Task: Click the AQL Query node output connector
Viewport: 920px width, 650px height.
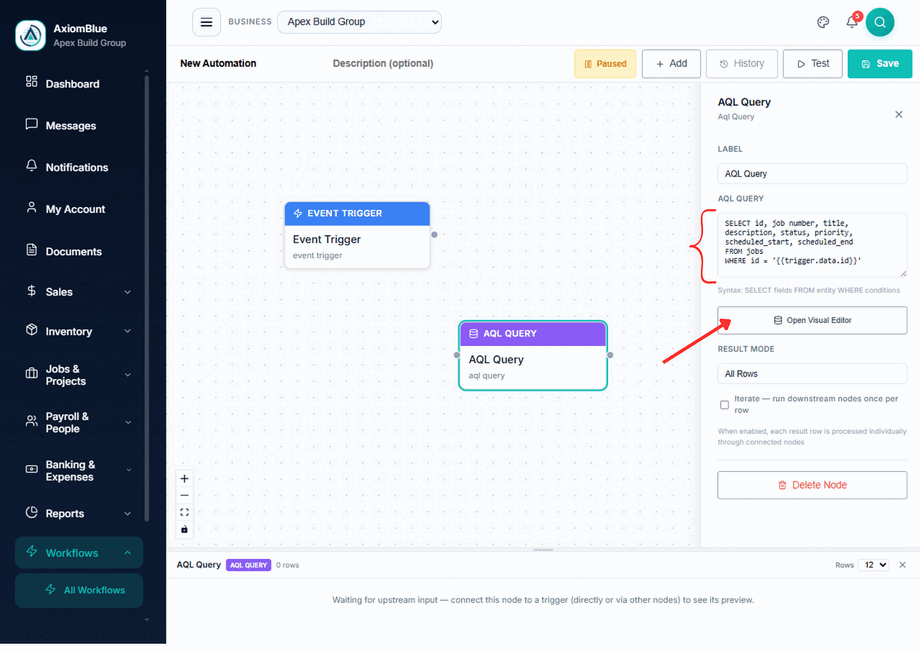Action: (x=610, y=355)
